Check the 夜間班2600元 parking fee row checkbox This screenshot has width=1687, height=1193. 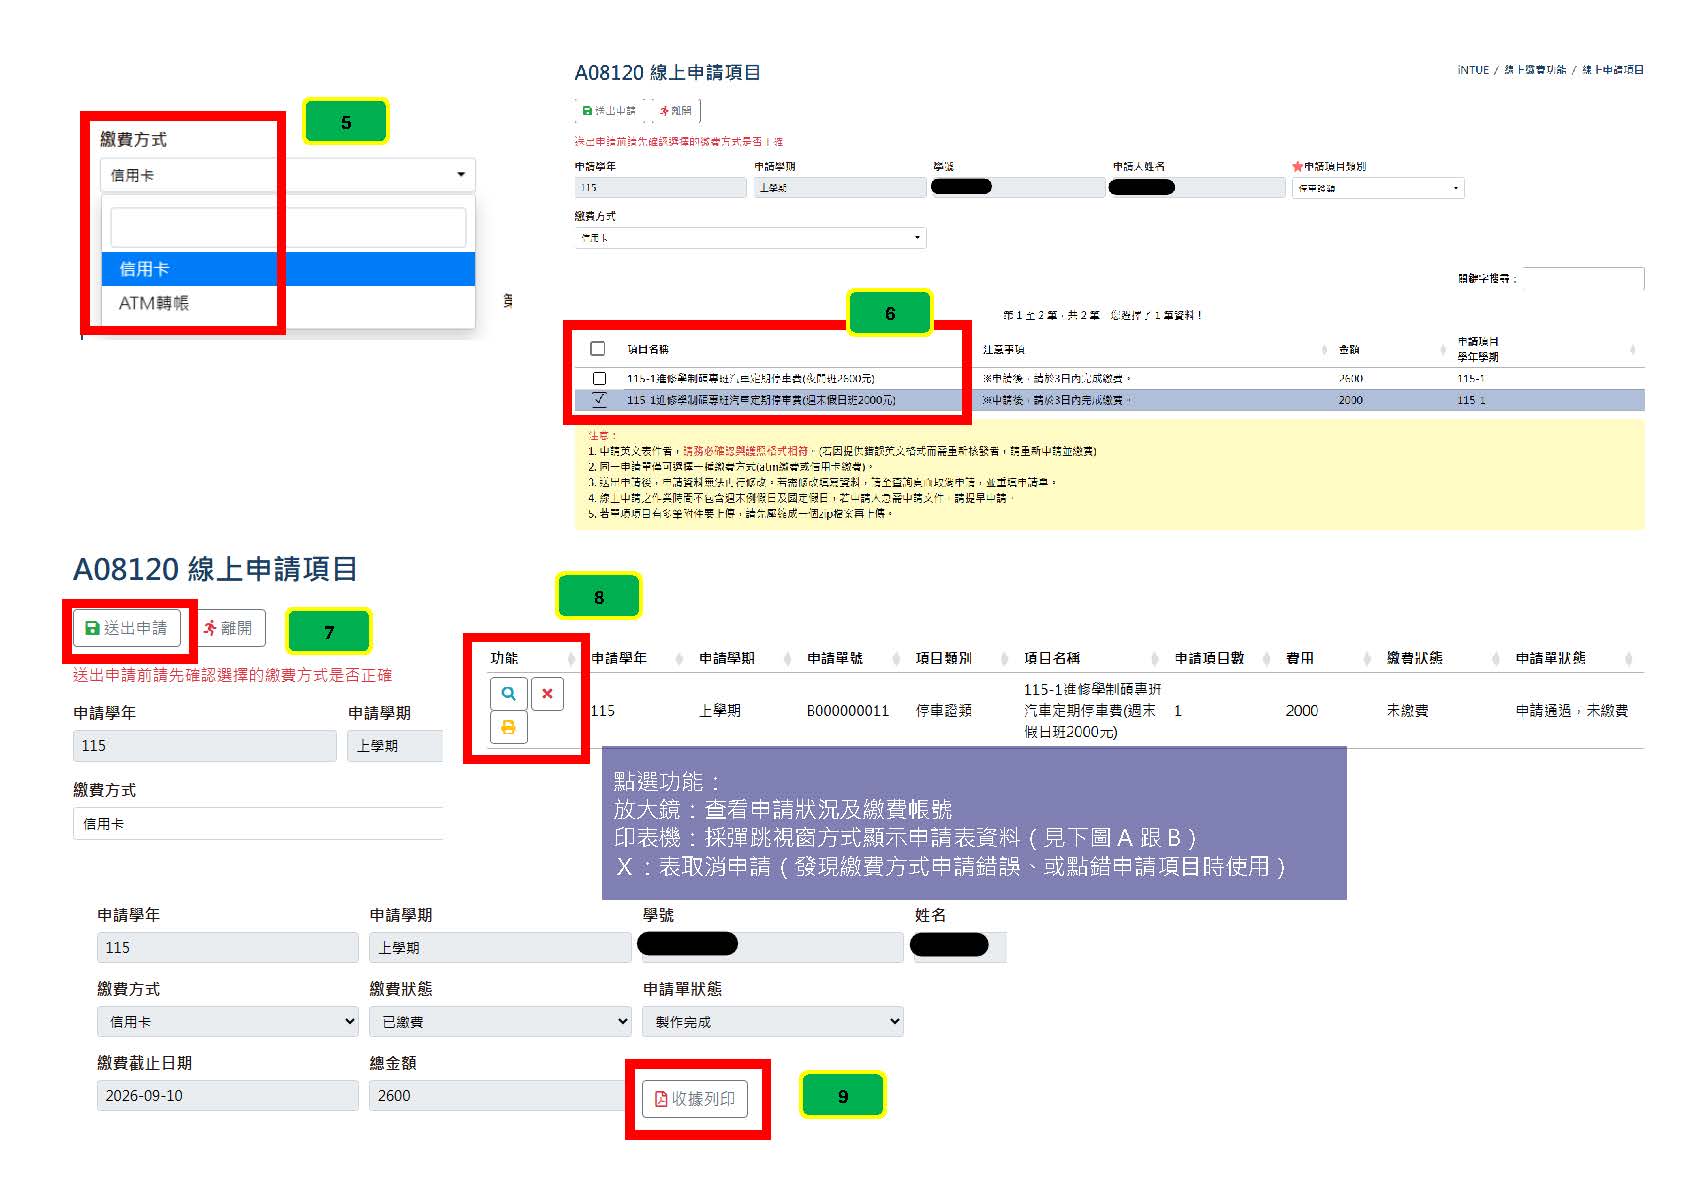[599, 379]
